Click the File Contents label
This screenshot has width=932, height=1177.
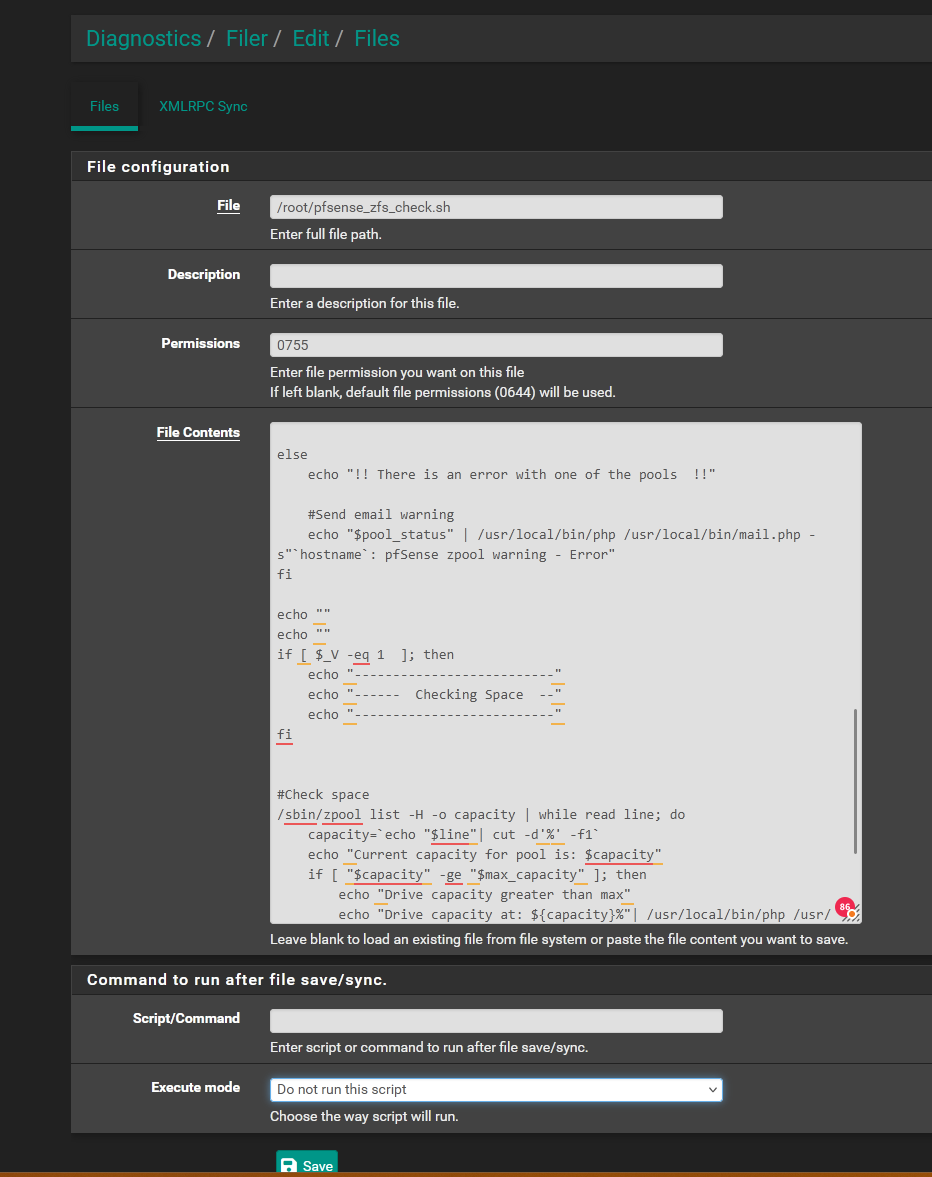pos(198,432)
